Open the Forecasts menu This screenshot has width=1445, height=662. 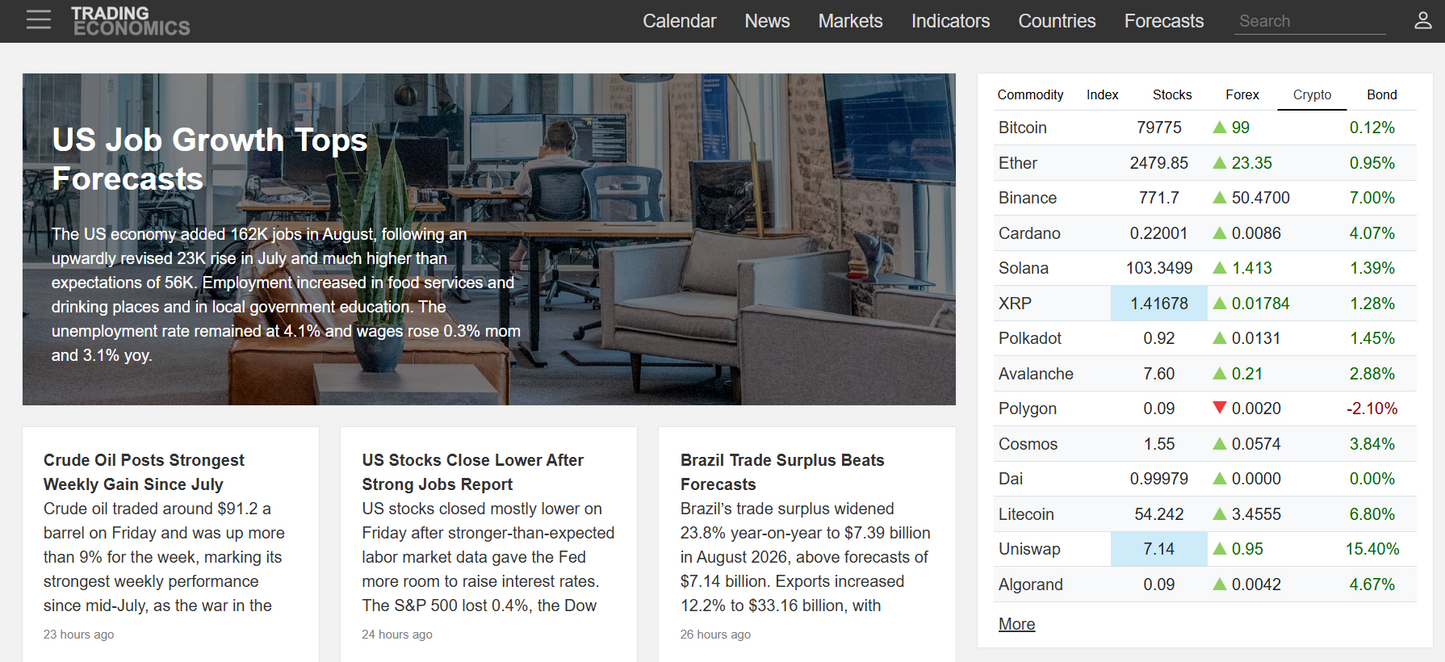click(1164, 21)
